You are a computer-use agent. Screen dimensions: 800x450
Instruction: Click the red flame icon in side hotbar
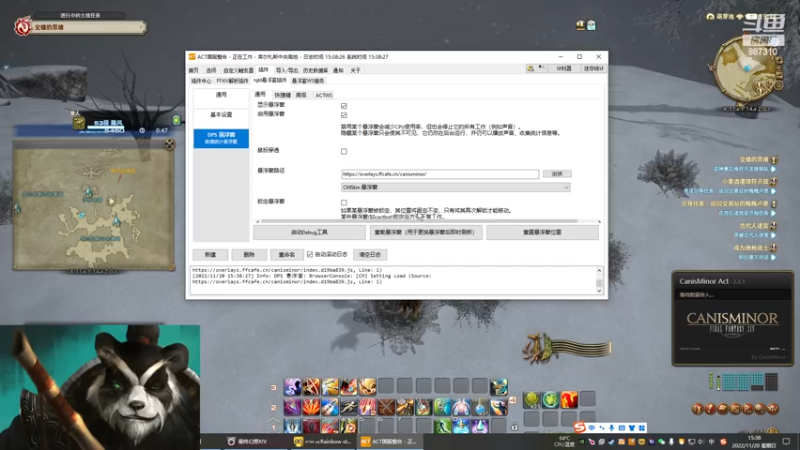click(x=569, y=399)
